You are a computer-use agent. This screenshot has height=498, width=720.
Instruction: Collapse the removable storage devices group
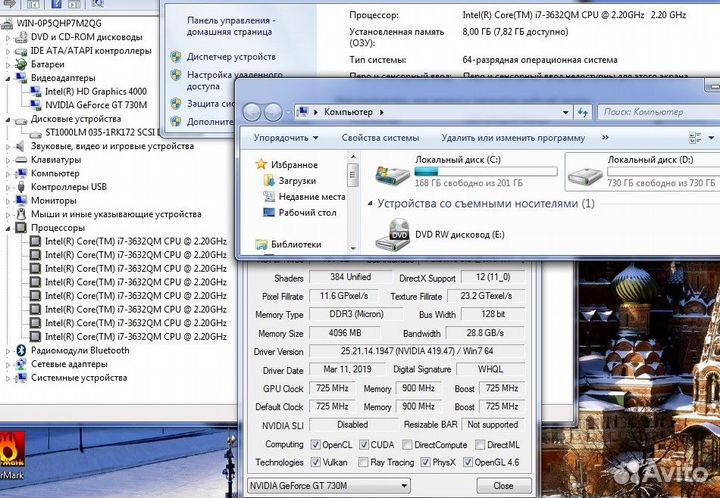click(x=370, y=203)
